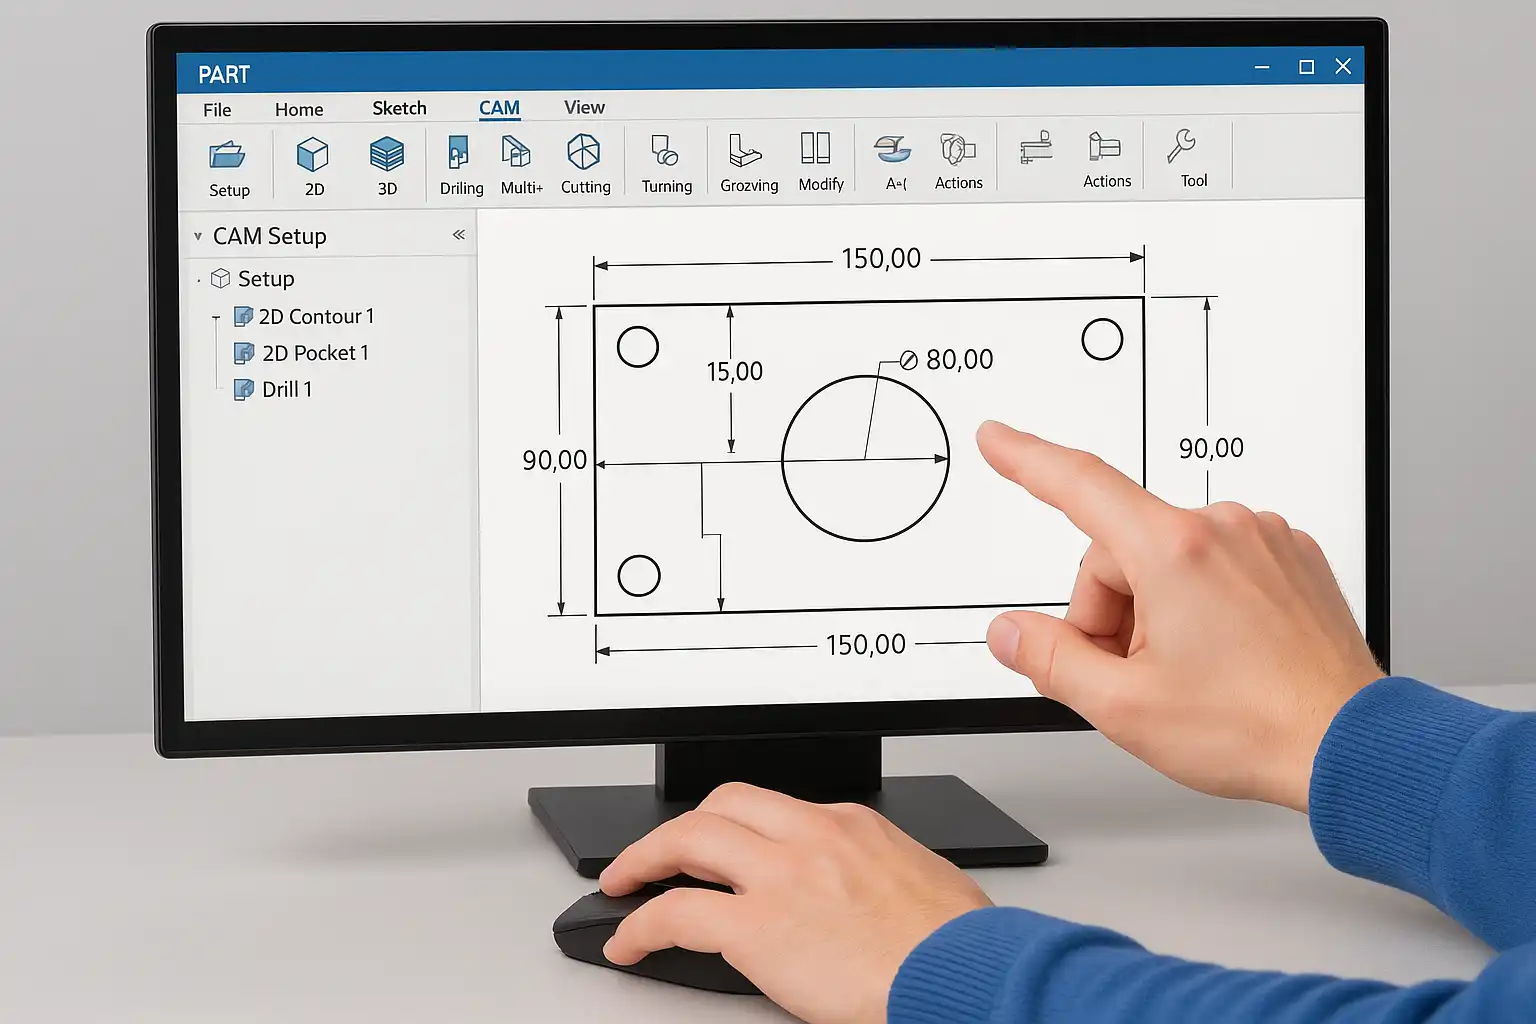This screenshot has width=1536, height=1024.
Task: Switch to the Sketch tab
Action: pyautogui.click(x=399, y=108)
